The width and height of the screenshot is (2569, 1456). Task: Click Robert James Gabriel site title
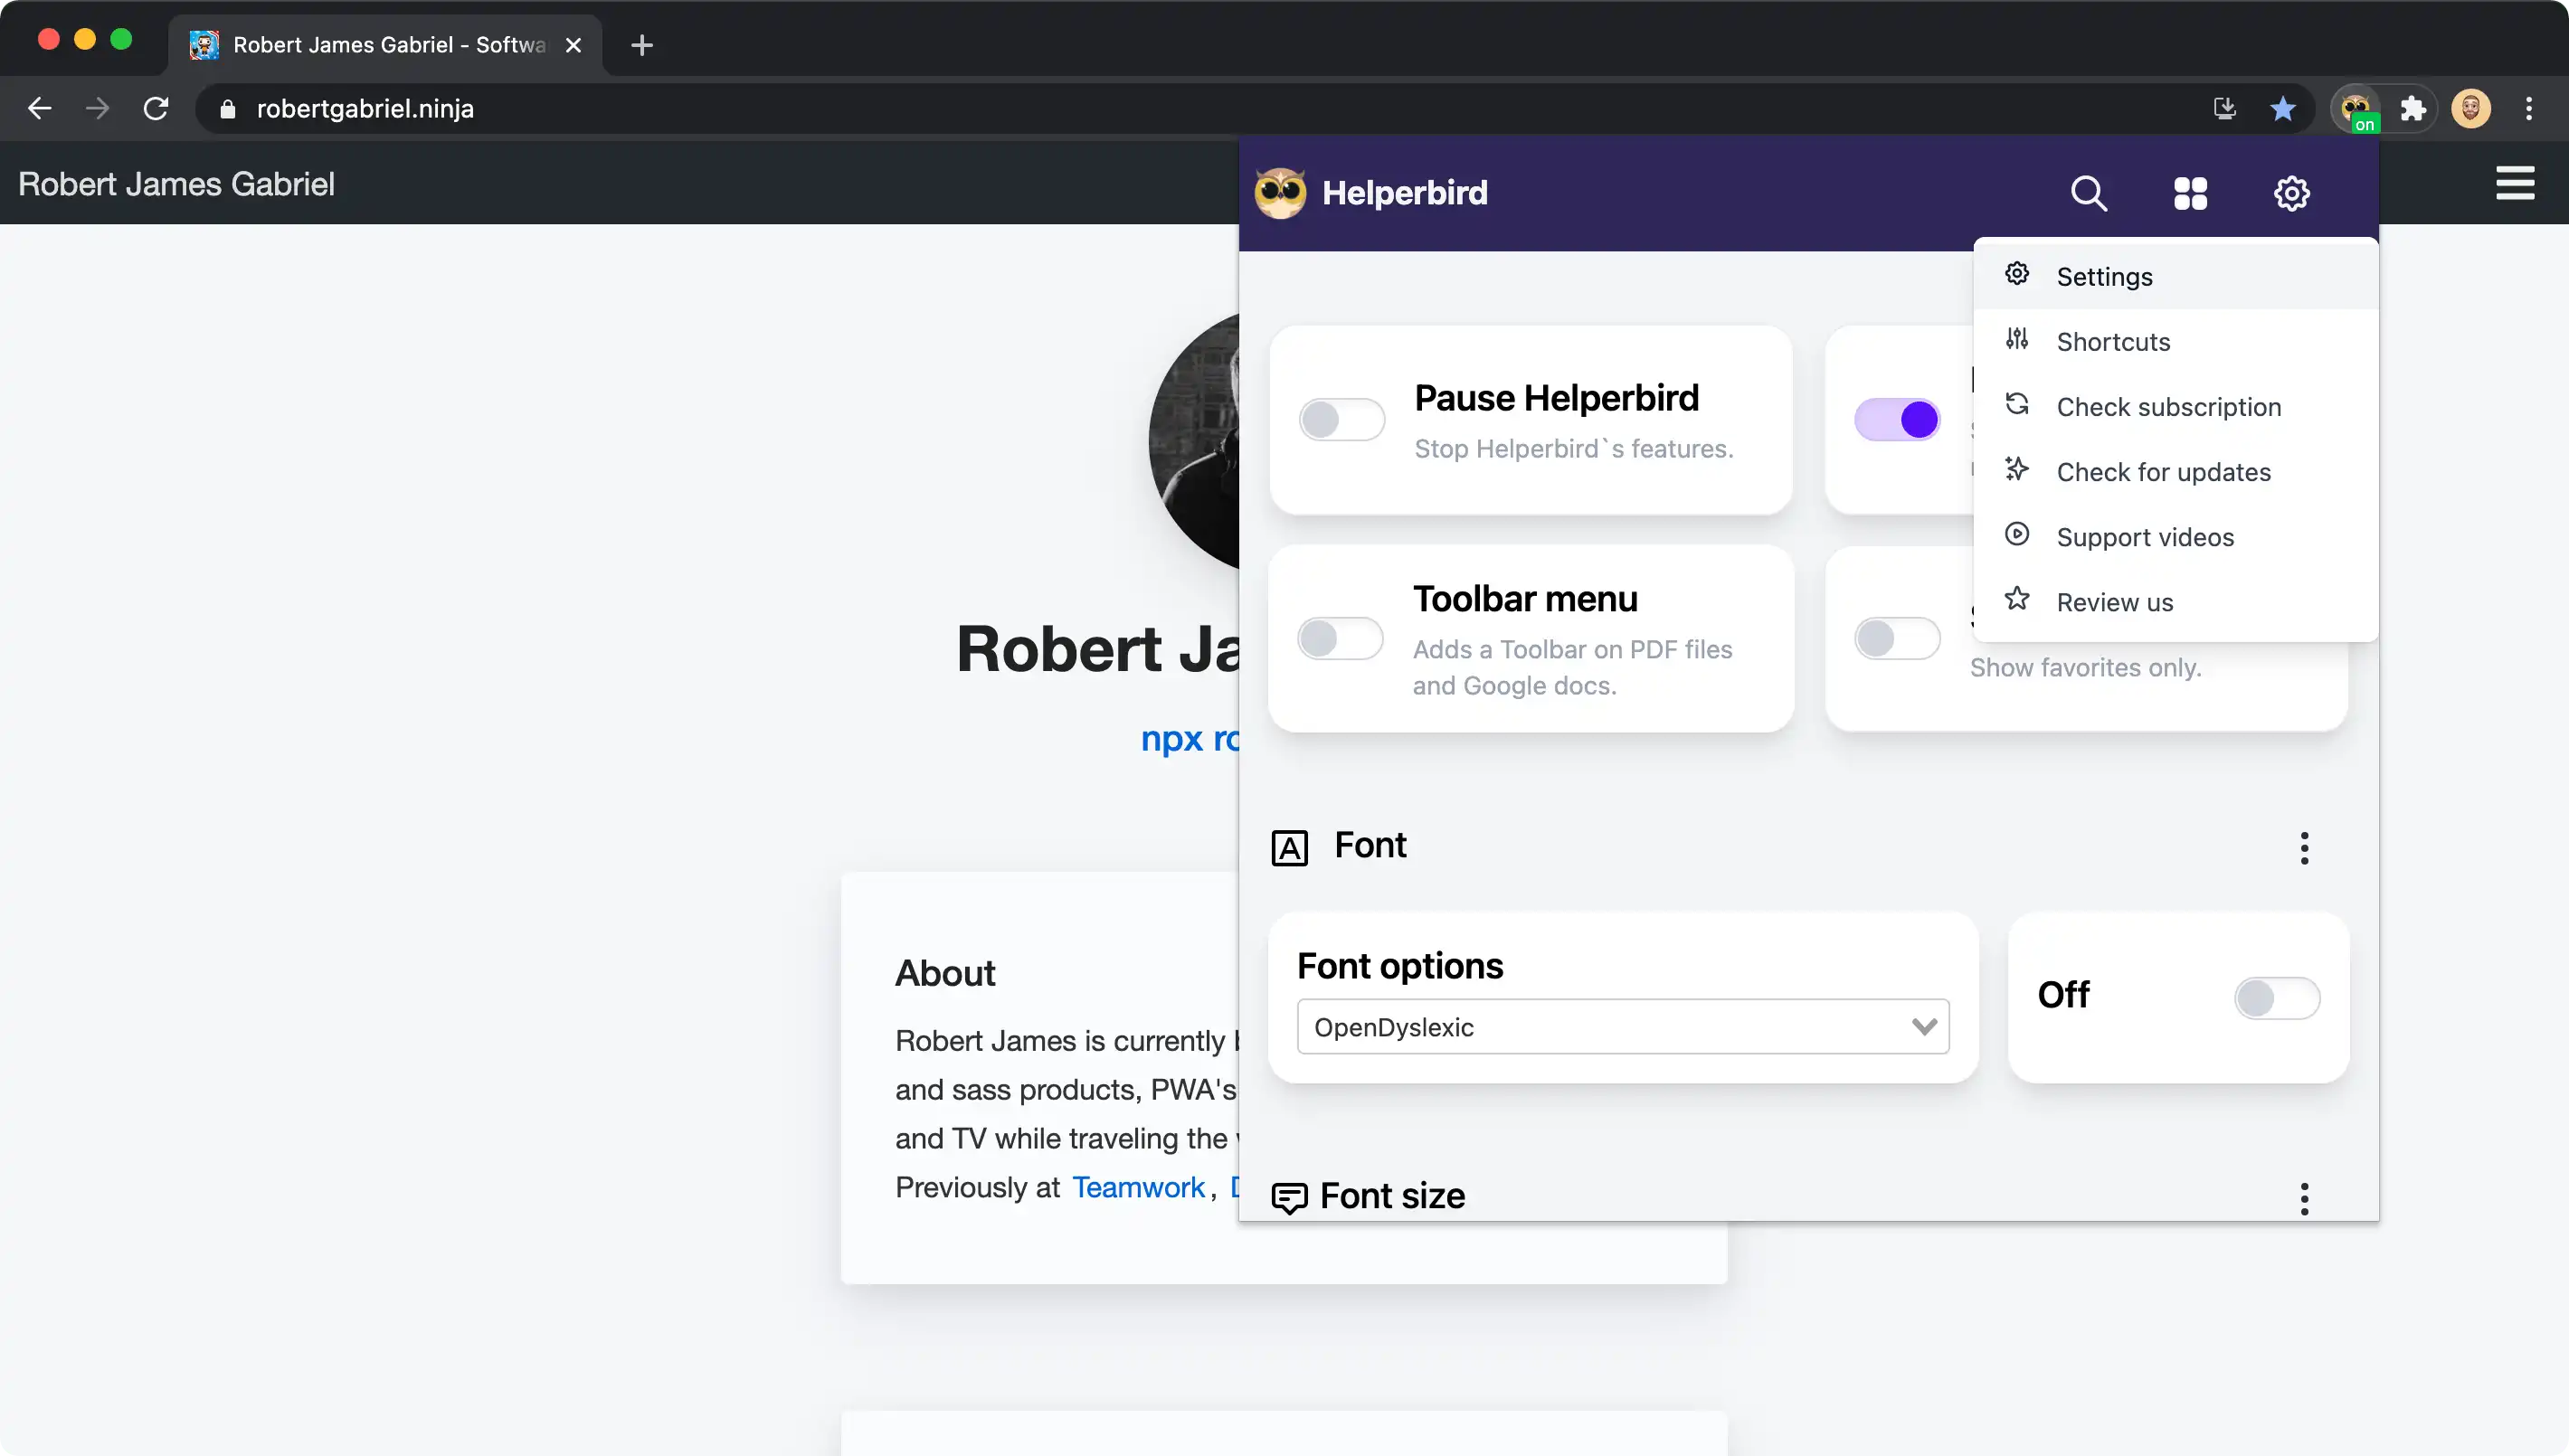pyautogui.click(x=176, y=184)
